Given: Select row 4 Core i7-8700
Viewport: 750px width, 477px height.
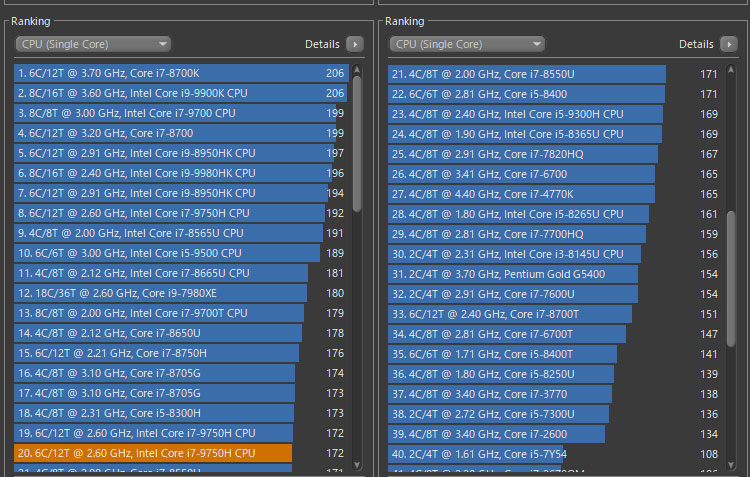Looking at the screenshot, I should [181, 133].
